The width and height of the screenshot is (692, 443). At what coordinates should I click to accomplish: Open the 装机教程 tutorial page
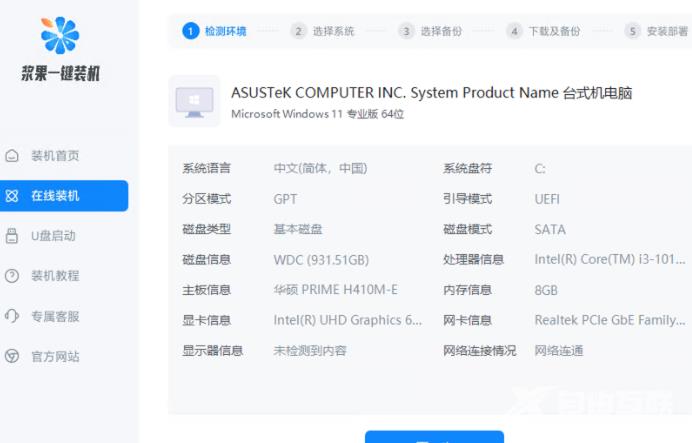(55, 276)
